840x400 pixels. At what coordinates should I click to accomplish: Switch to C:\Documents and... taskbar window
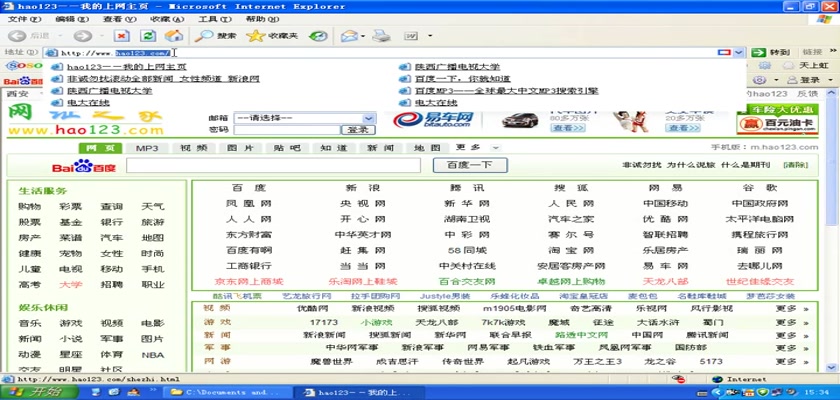(x=230, y=392)
